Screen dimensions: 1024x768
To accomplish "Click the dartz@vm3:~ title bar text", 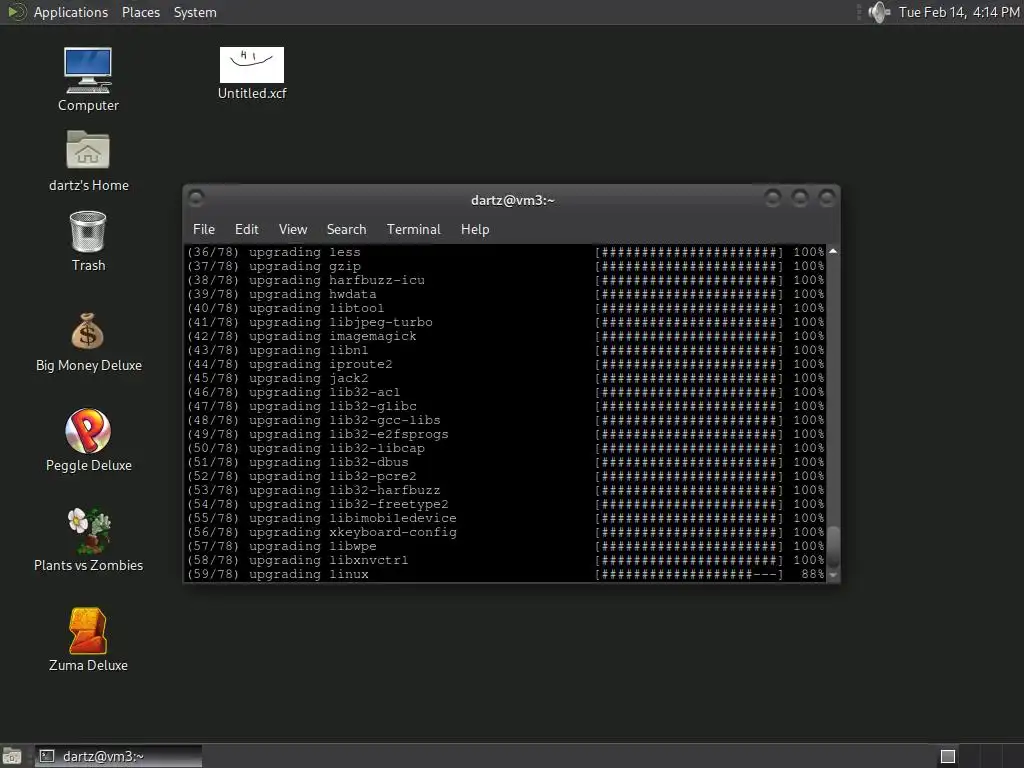I will pos(513,200).
